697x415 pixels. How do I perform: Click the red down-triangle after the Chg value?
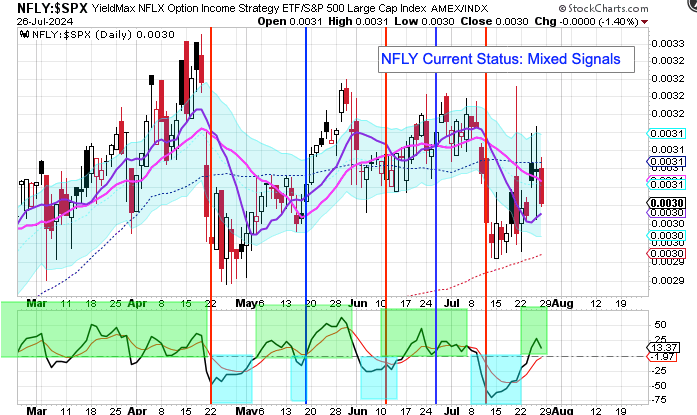point(685,20)
